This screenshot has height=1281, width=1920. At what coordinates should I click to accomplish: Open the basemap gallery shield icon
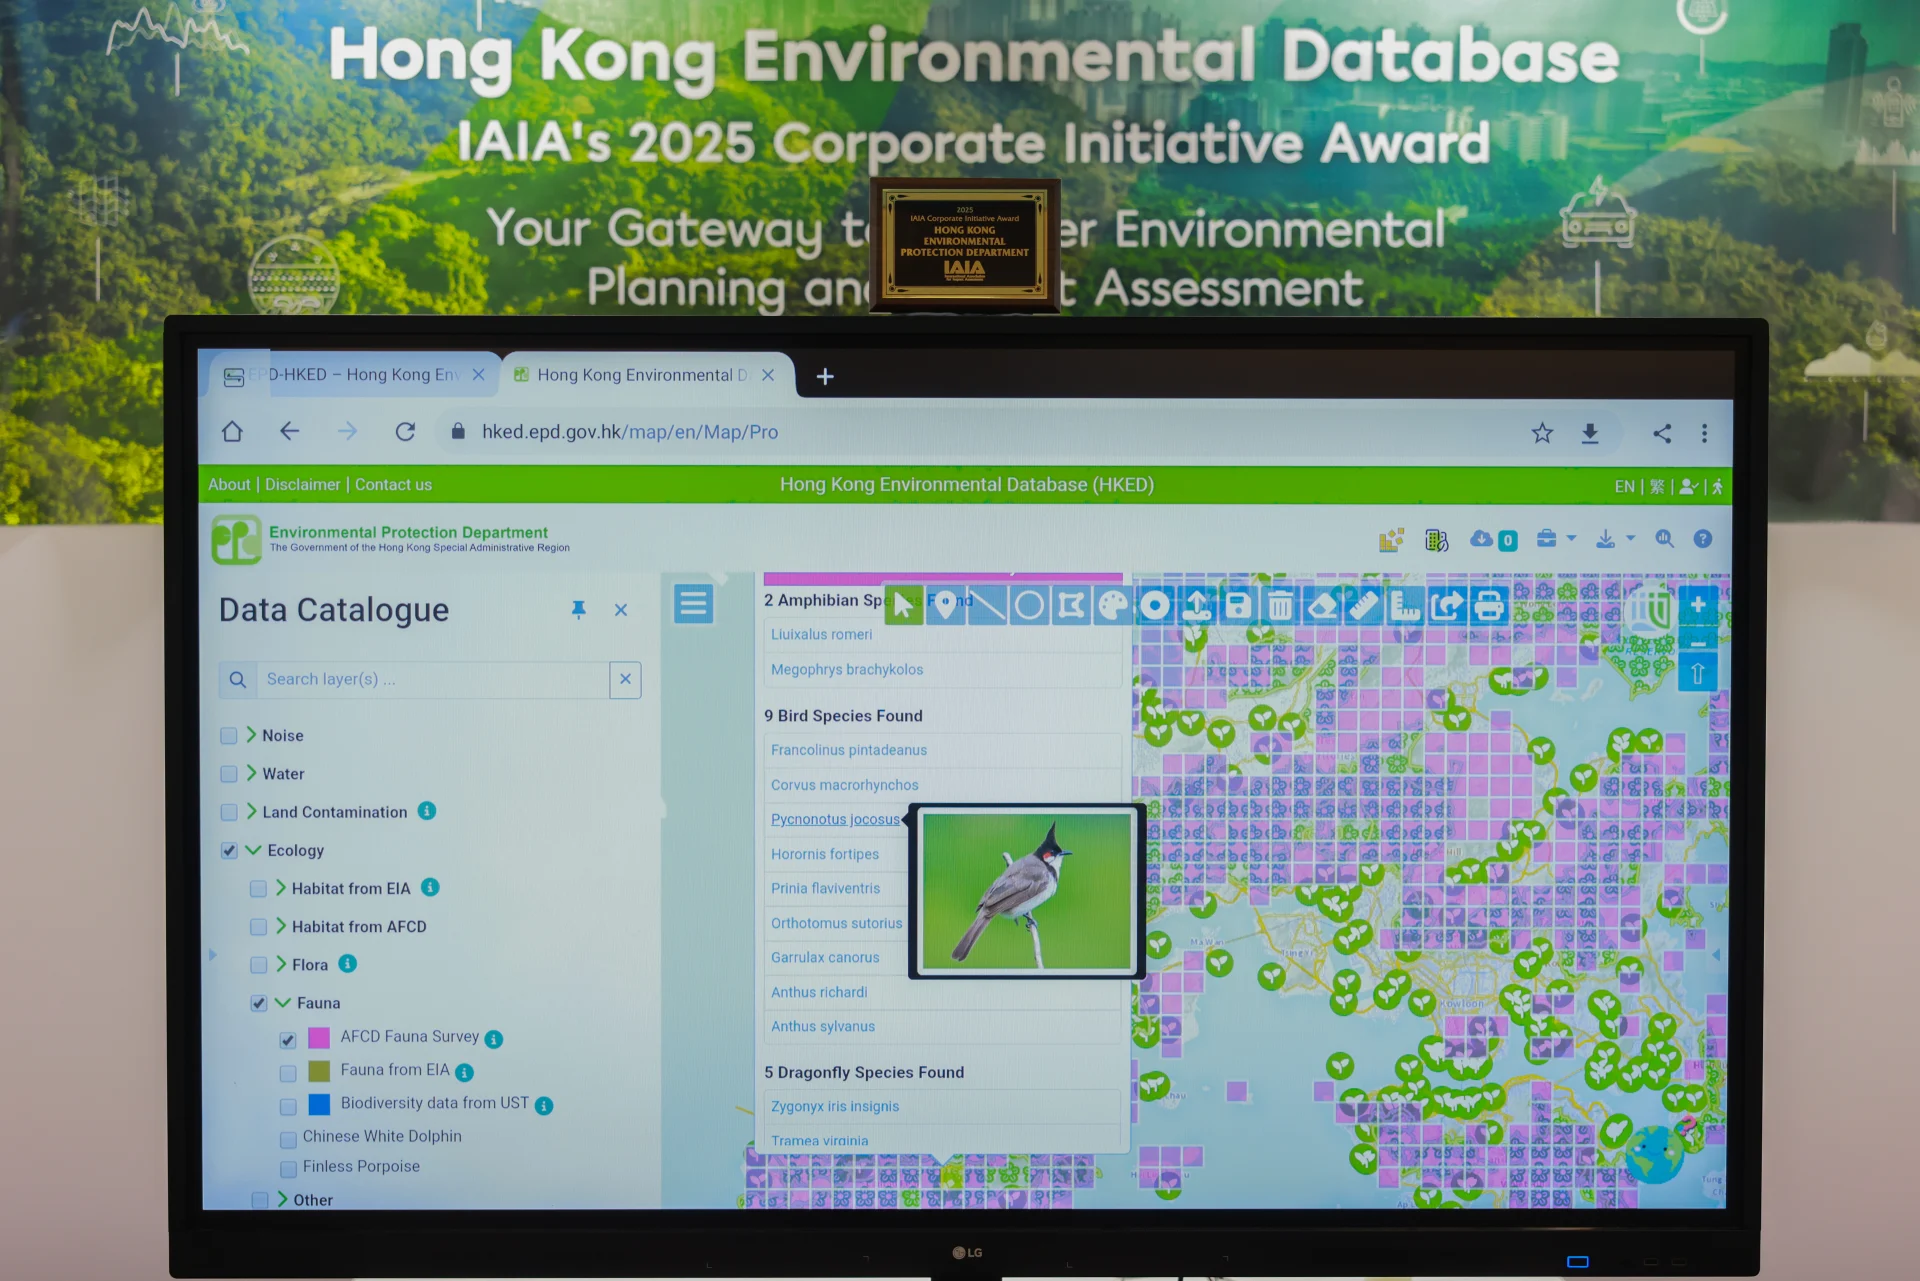click(x=1650, y=608)
